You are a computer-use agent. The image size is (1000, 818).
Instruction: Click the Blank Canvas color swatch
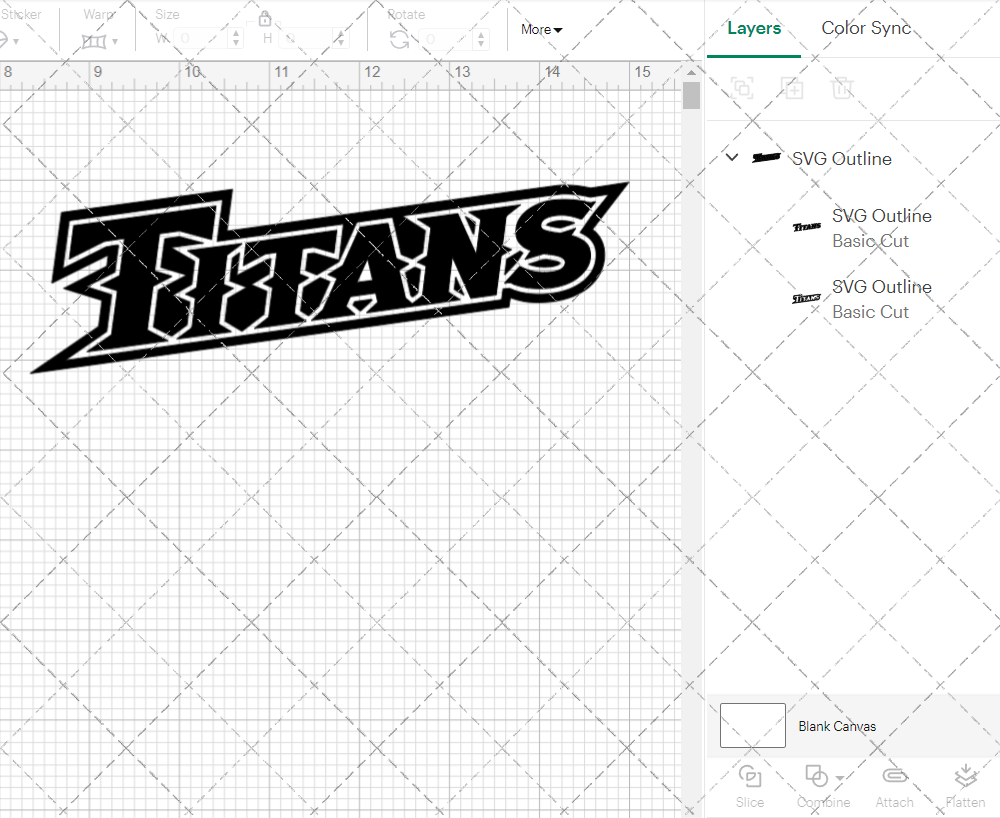click(x=752, y=726)
